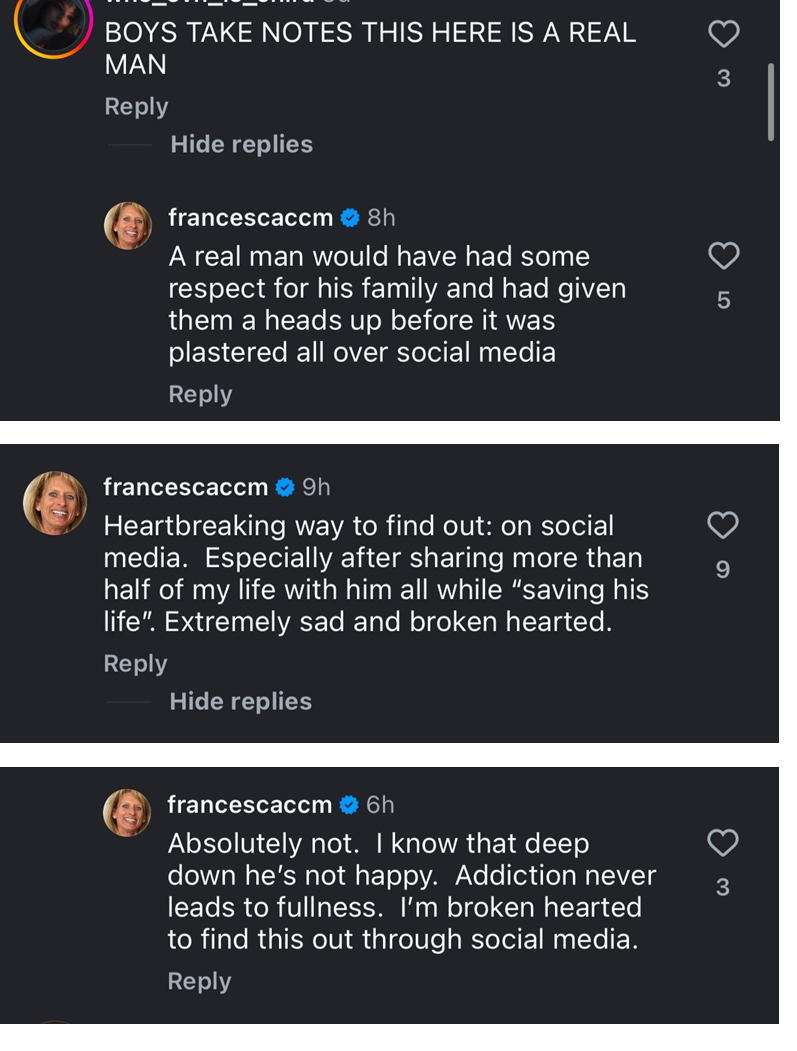
Task: Reply to the "Heartbreaking way to find out" comment
Action: (135, 663)
